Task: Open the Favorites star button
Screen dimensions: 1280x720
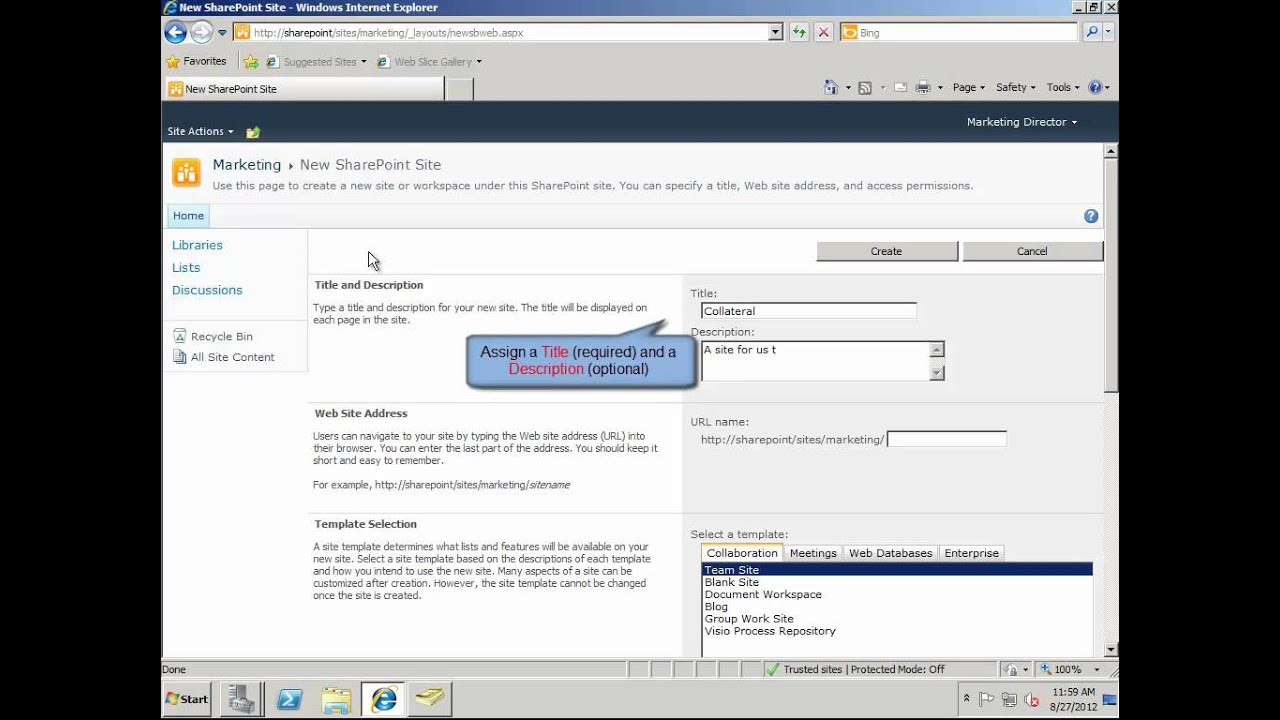Action: [196, 61]
